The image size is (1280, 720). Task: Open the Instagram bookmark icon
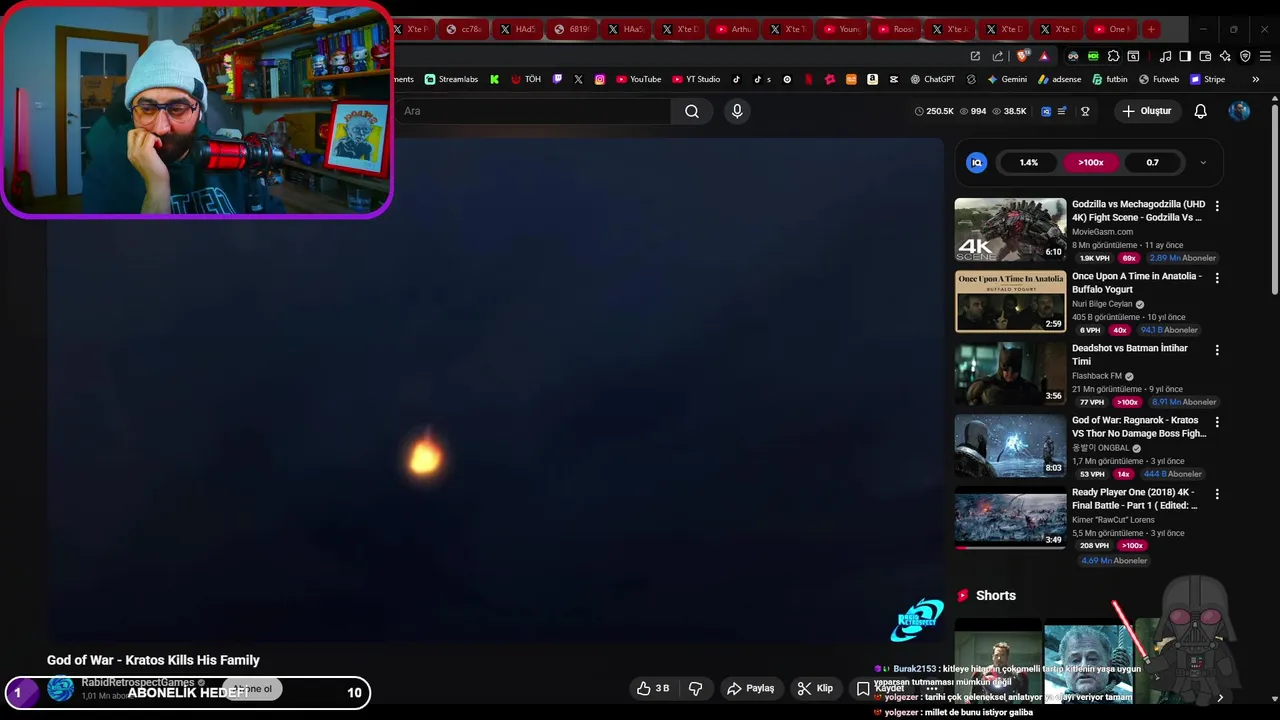pos(600,79)
